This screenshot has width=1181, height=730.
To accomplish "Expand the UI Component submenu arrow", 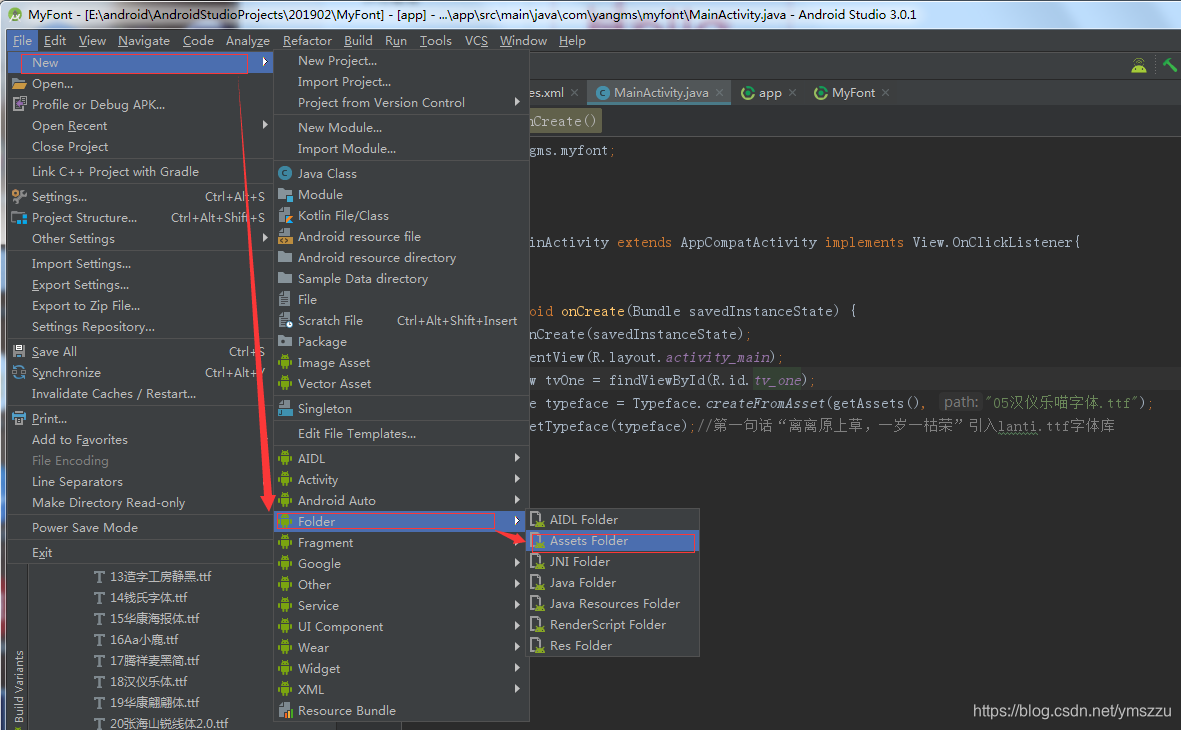I will pyautogui.click(x=517, y=626).
